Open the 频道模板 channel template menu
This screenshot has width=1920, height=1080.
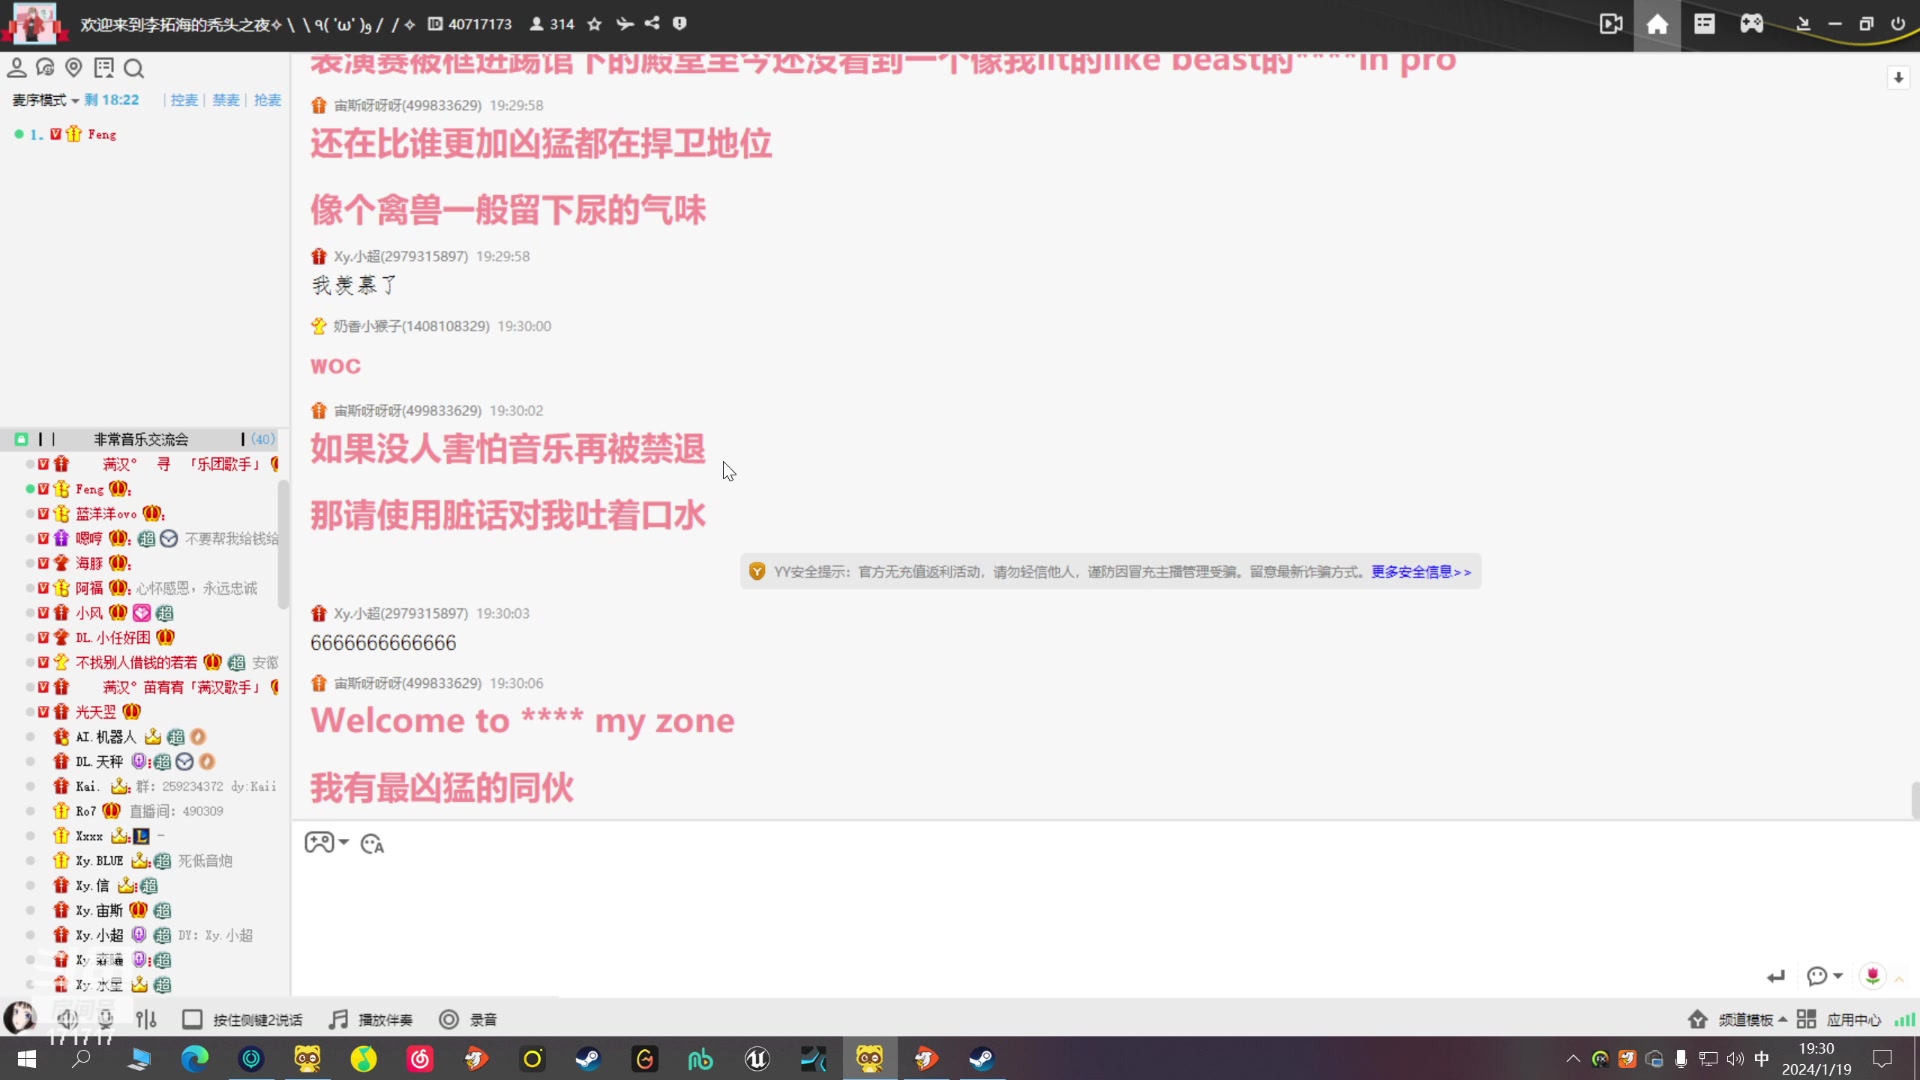pos(1745,1019)
